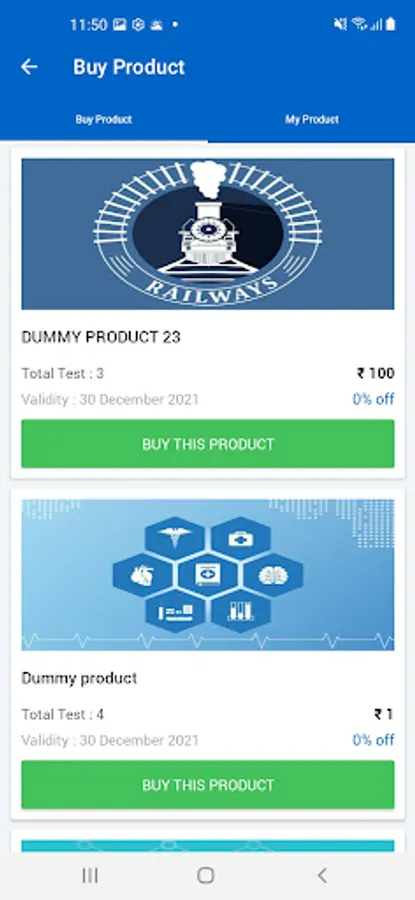The width and height of the screenshot is (415, 900).
Task: Tap the back arrow icon
Action: click(29, 67)
